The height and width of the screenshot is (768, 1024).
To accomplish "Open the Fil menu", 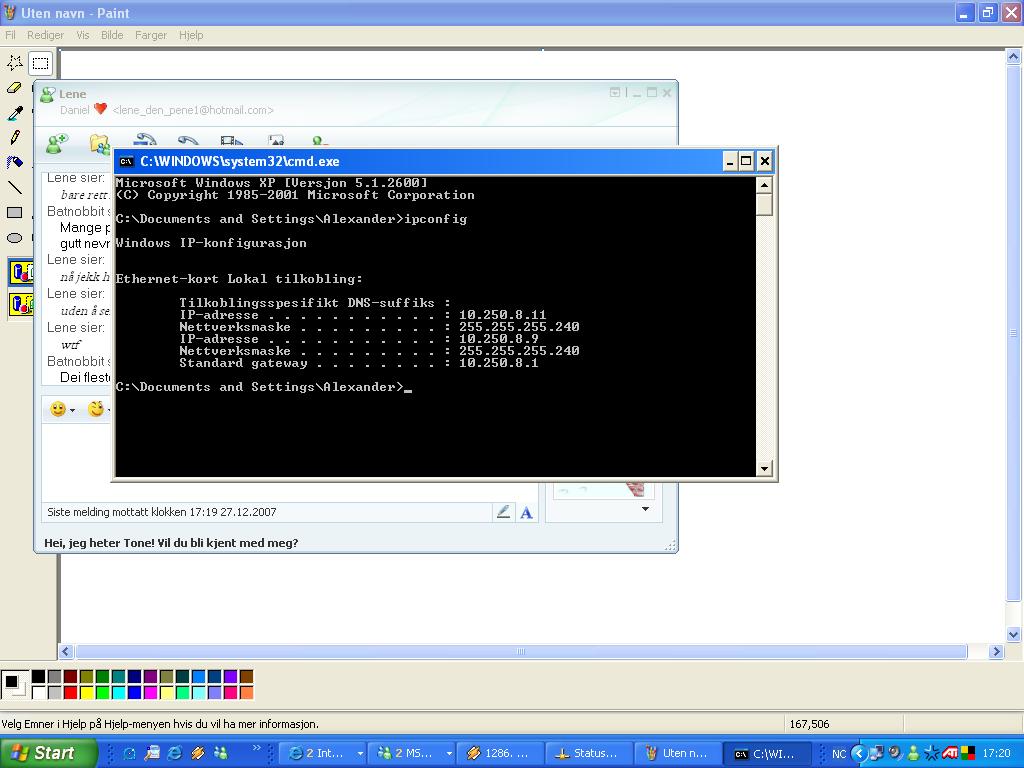I will (10, 35).
